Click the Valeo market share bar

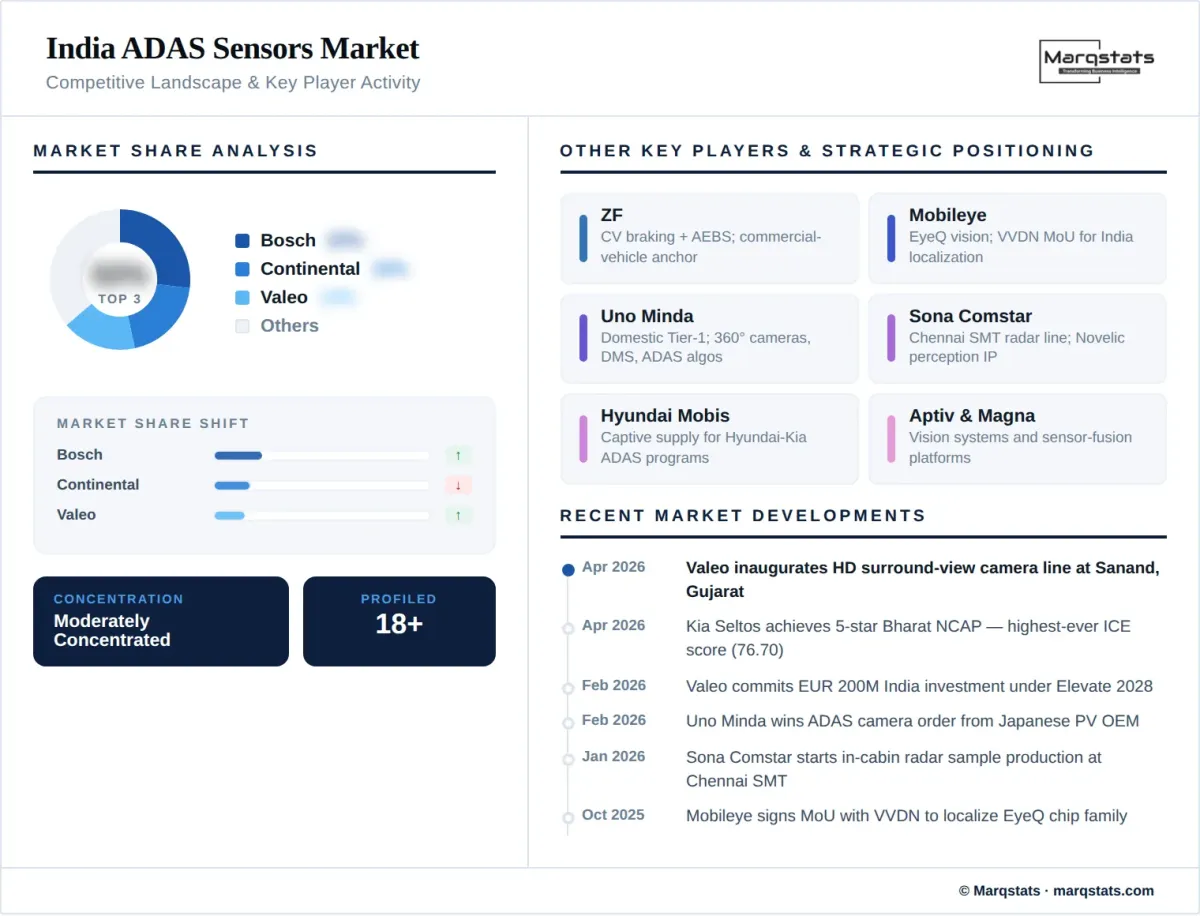322,515
